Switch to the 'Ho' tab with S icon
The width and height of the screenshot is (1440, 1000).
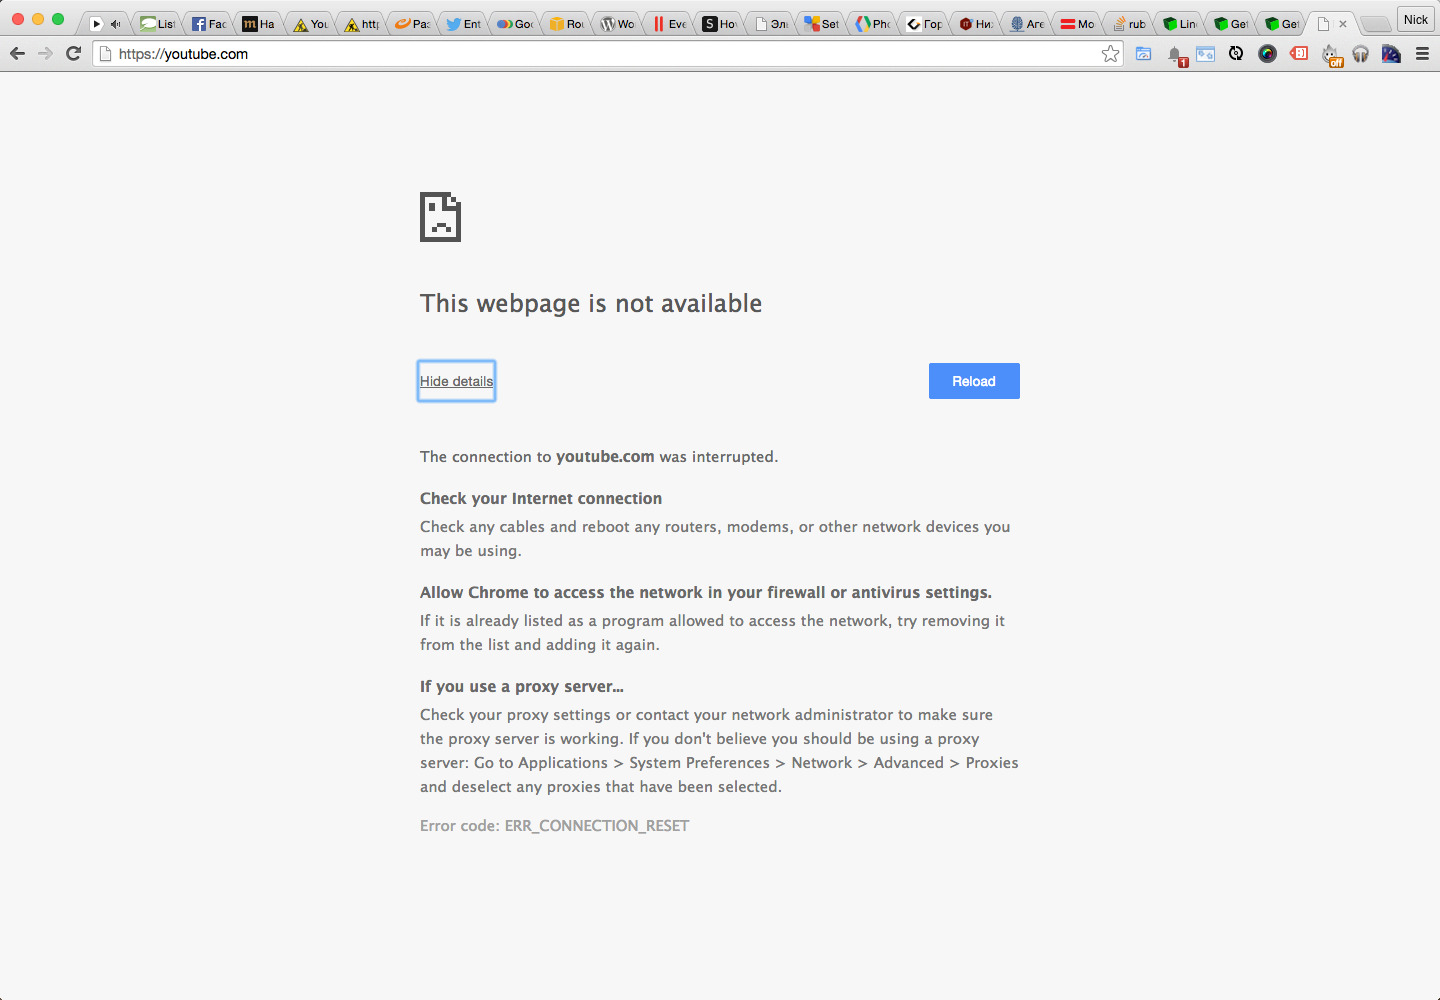coord(719,24)
